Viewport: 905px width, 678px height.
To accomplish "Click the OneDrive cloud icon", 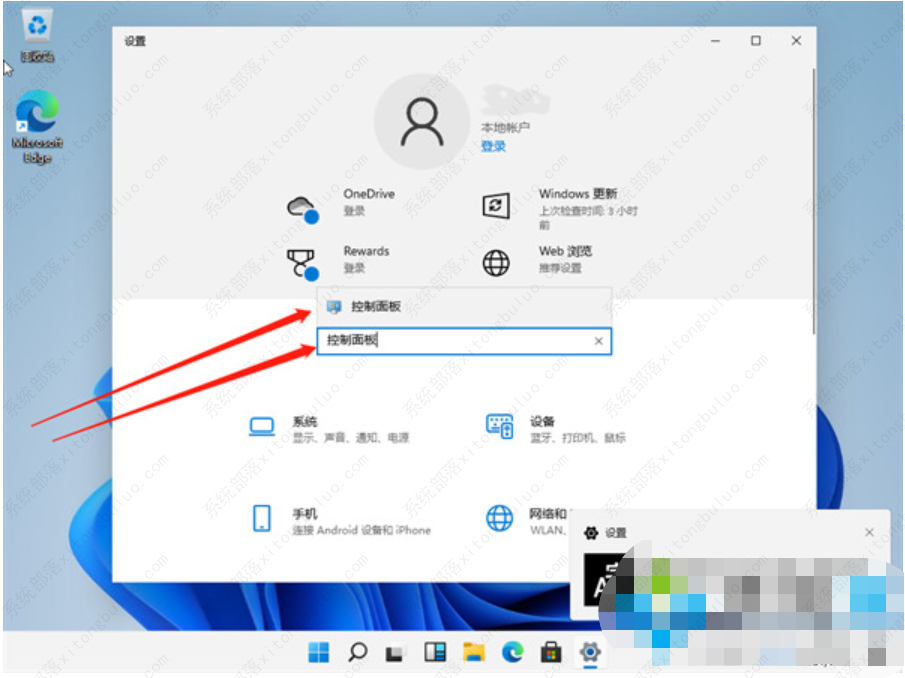I will pos(301,207).
